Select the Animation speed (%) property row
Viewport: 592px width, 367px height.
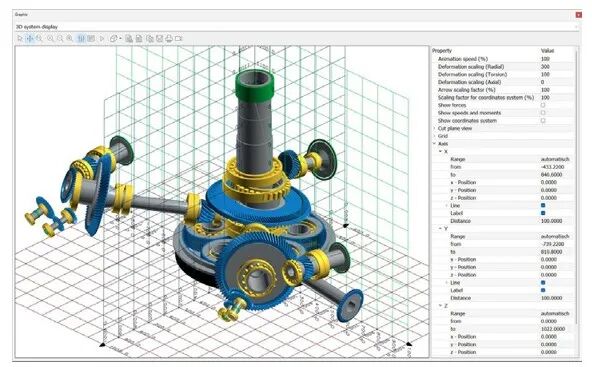click(x=504, y=59)
